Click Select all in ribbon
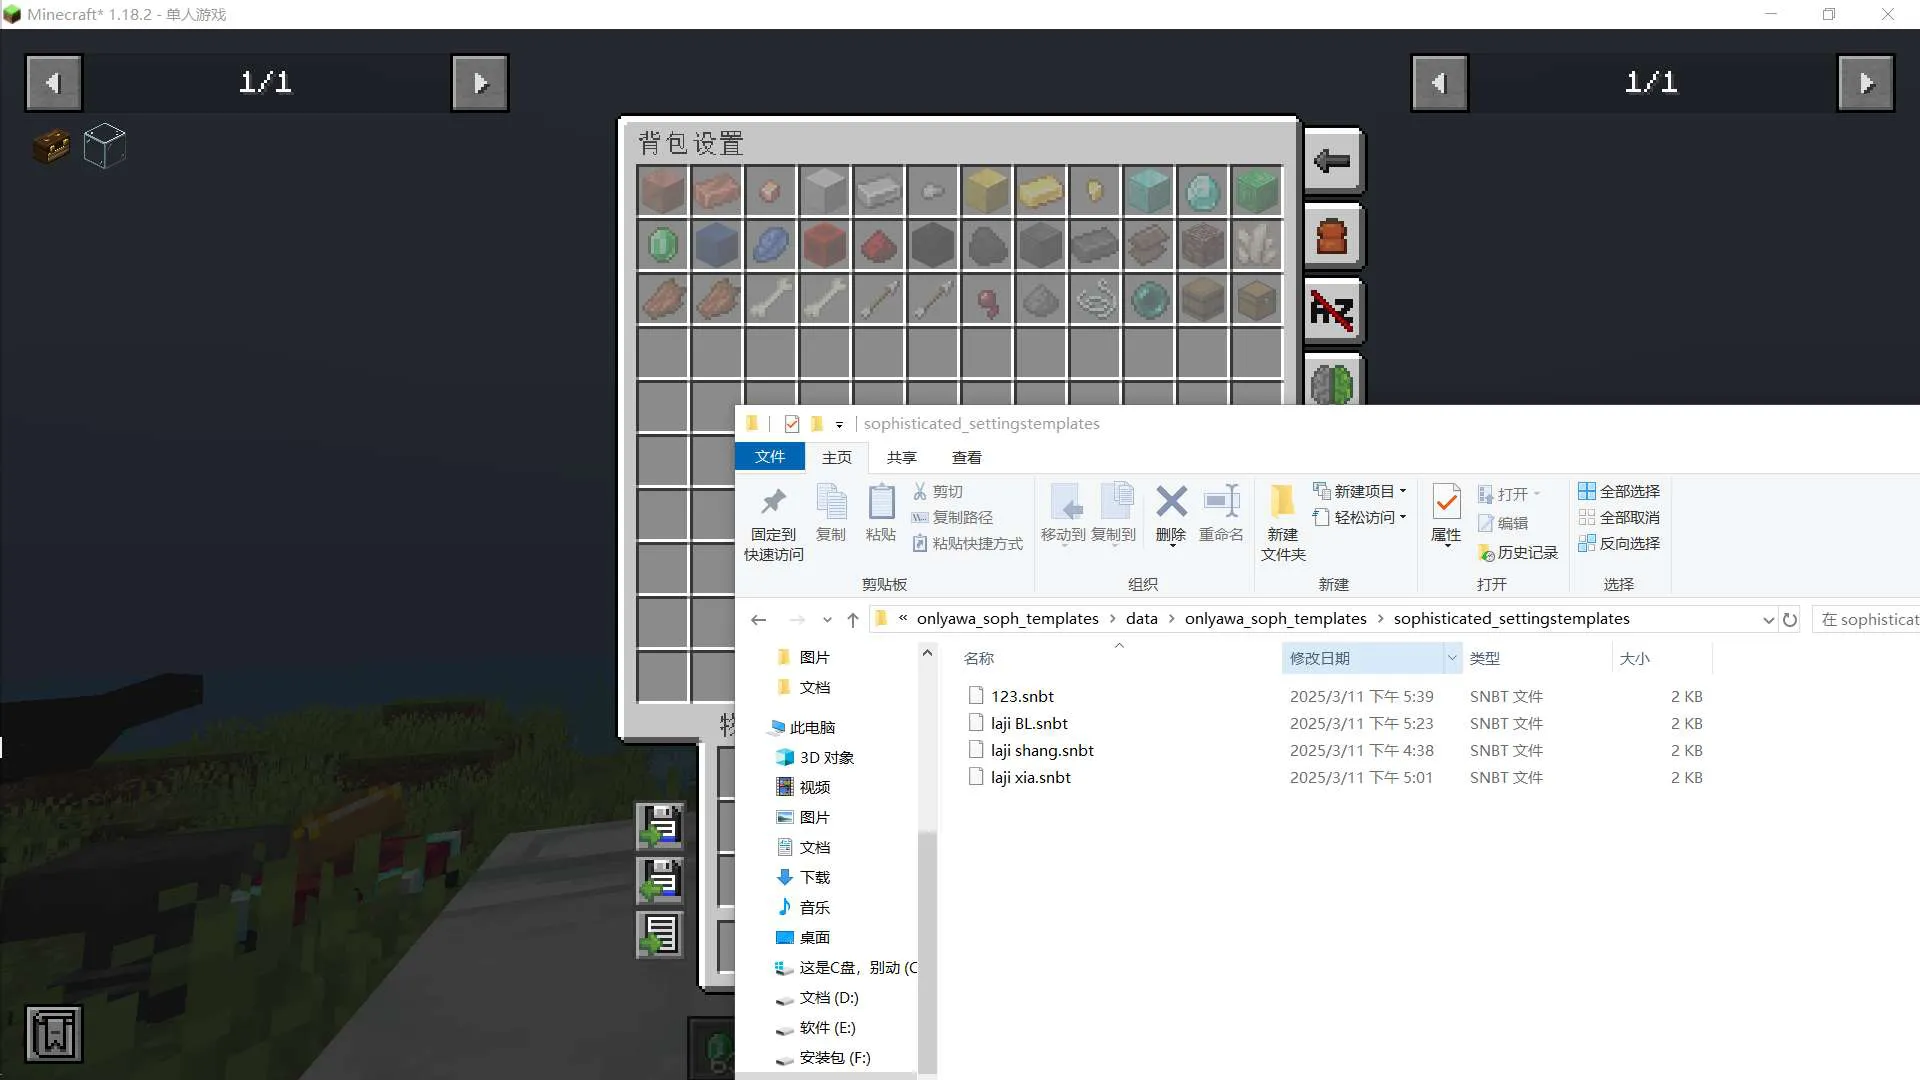Viewport: 1920px width, 1080px height. 1619,491
